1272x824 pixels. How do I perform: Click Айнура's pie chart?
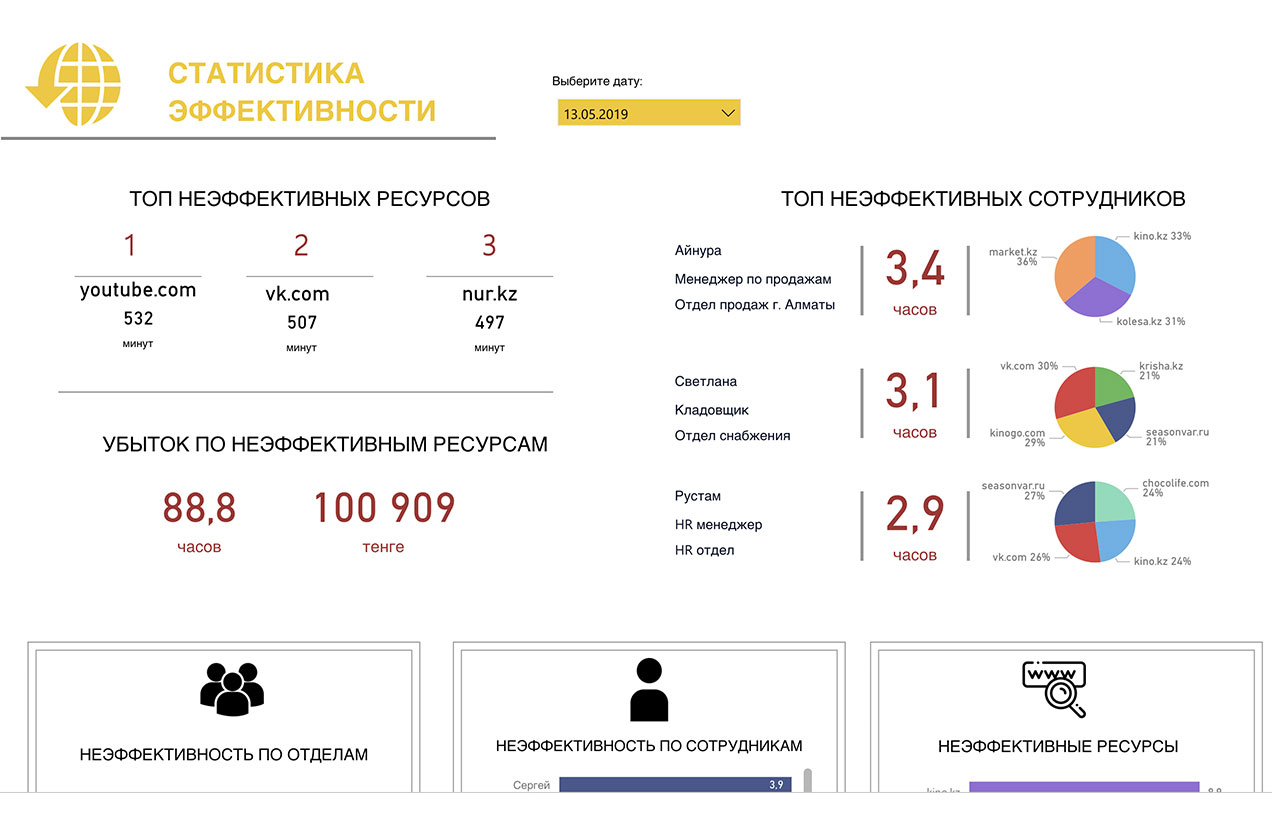point(1095,277)
